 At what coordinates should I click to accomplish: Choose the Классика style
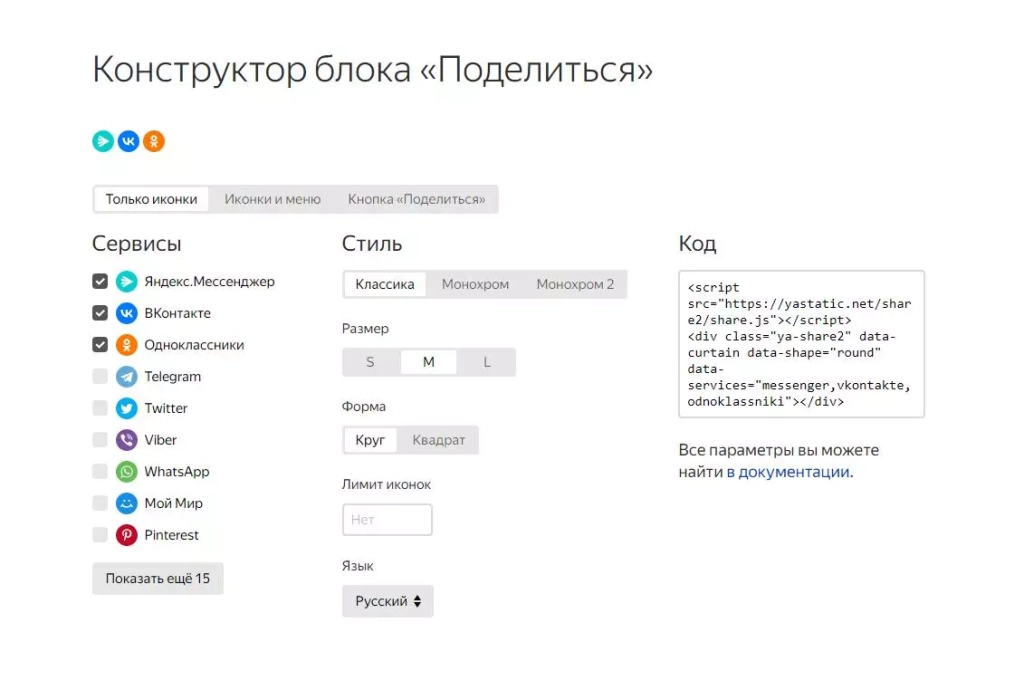pyautogui.click(x=385, y=284)
